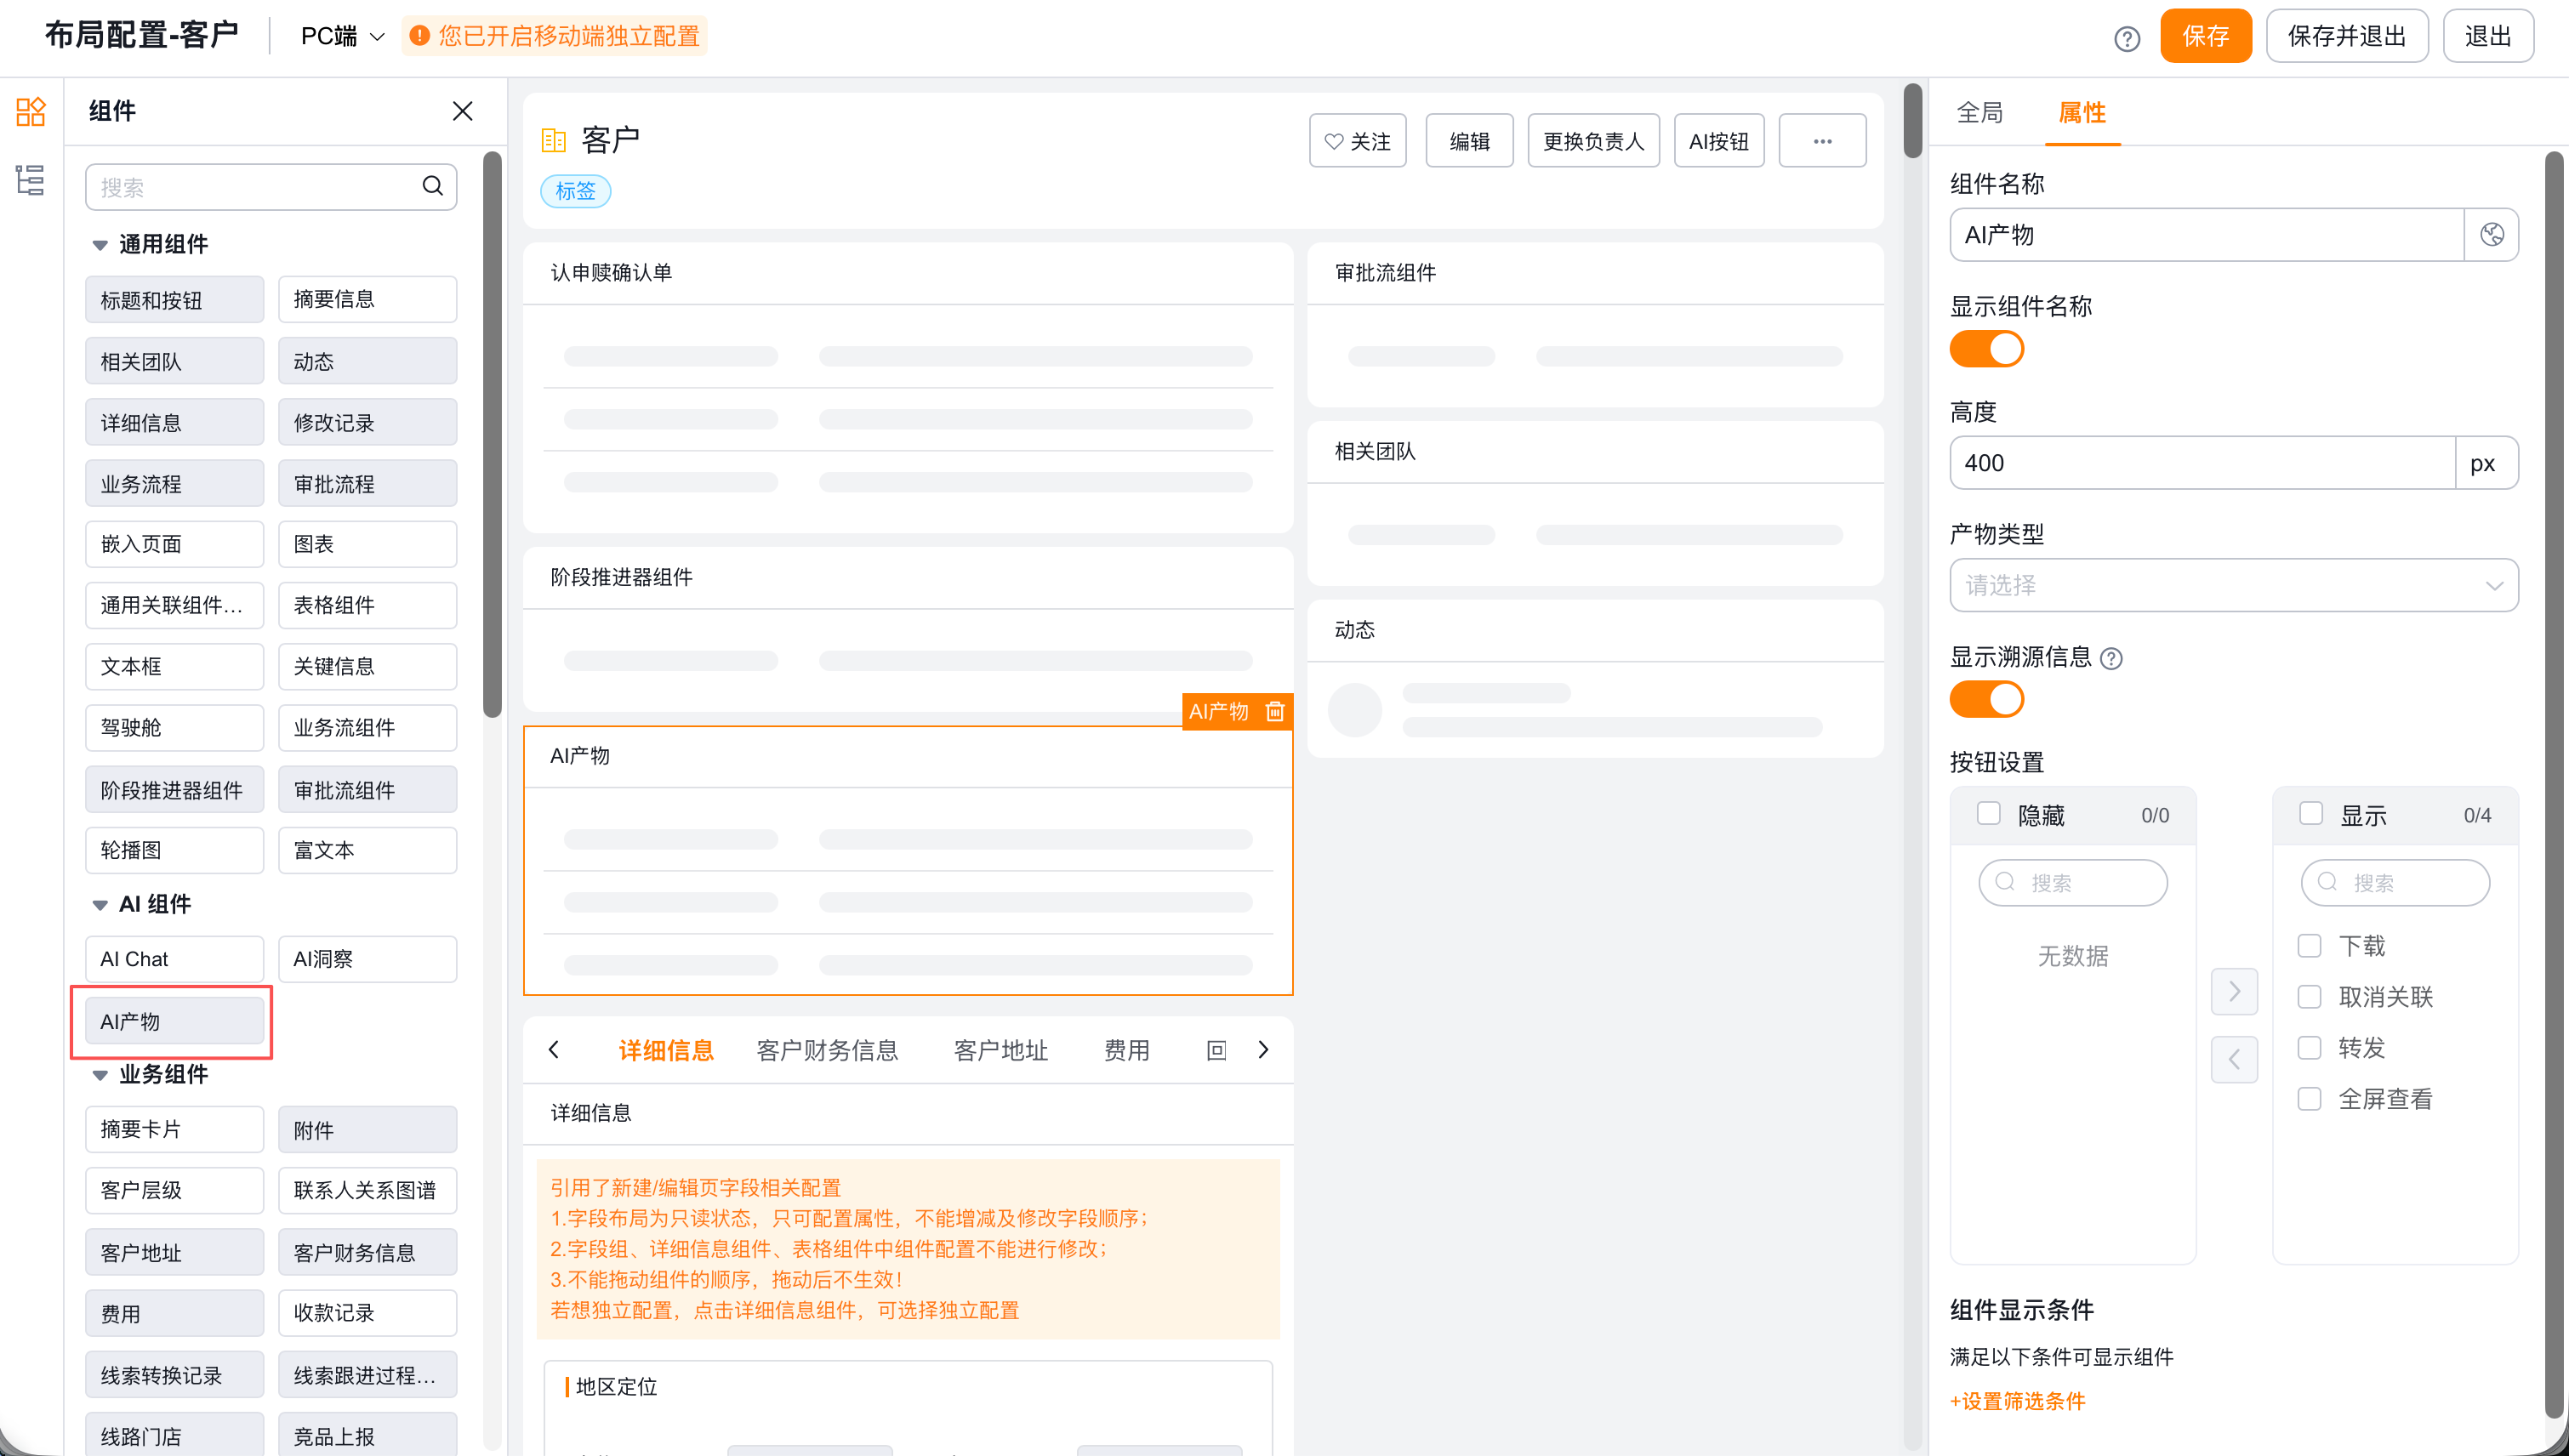Click search icon in 显示 list

click(2327, 882)
